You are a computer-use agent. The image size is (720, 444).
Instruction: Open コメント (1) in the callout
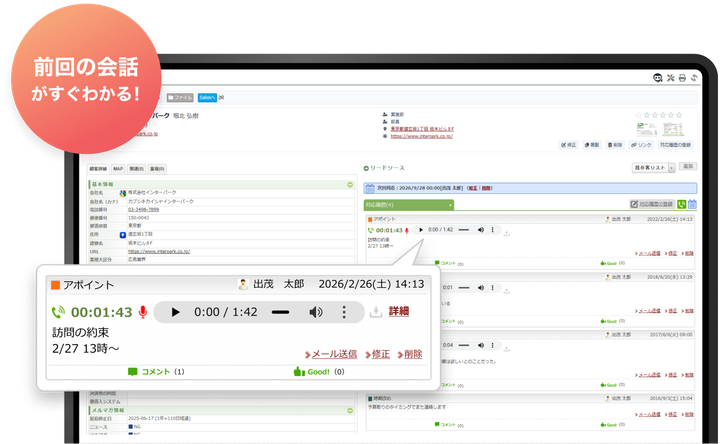[x=156, y=371]
